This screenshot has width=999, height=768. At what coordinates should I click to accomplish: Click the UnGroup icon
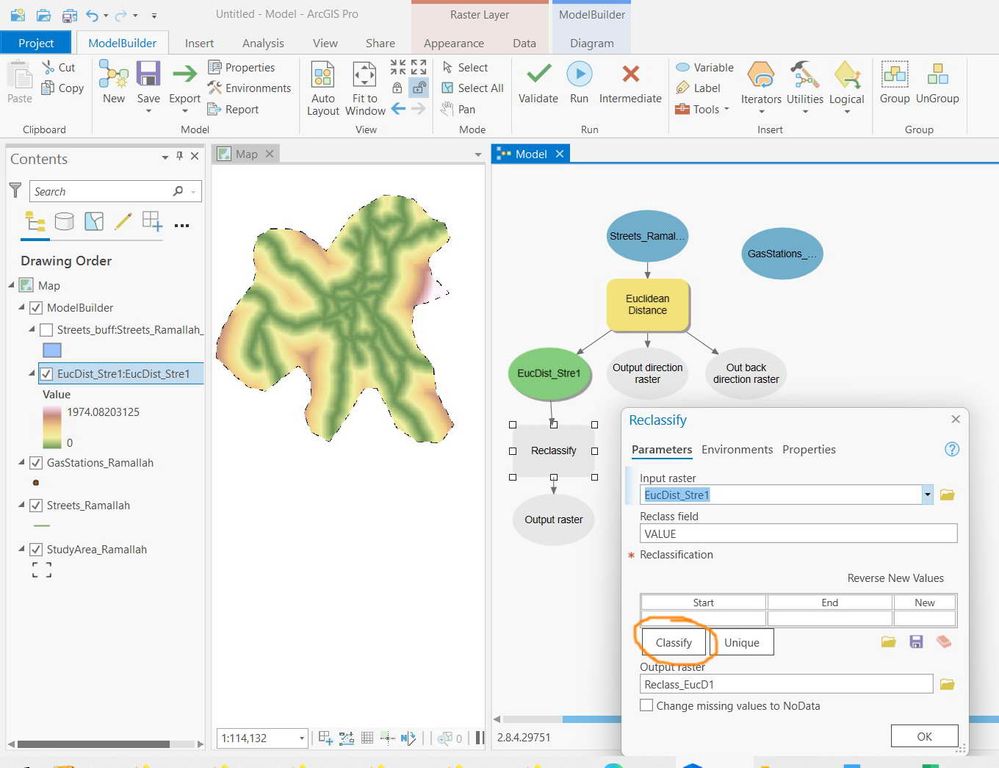(x=937, y=75)
